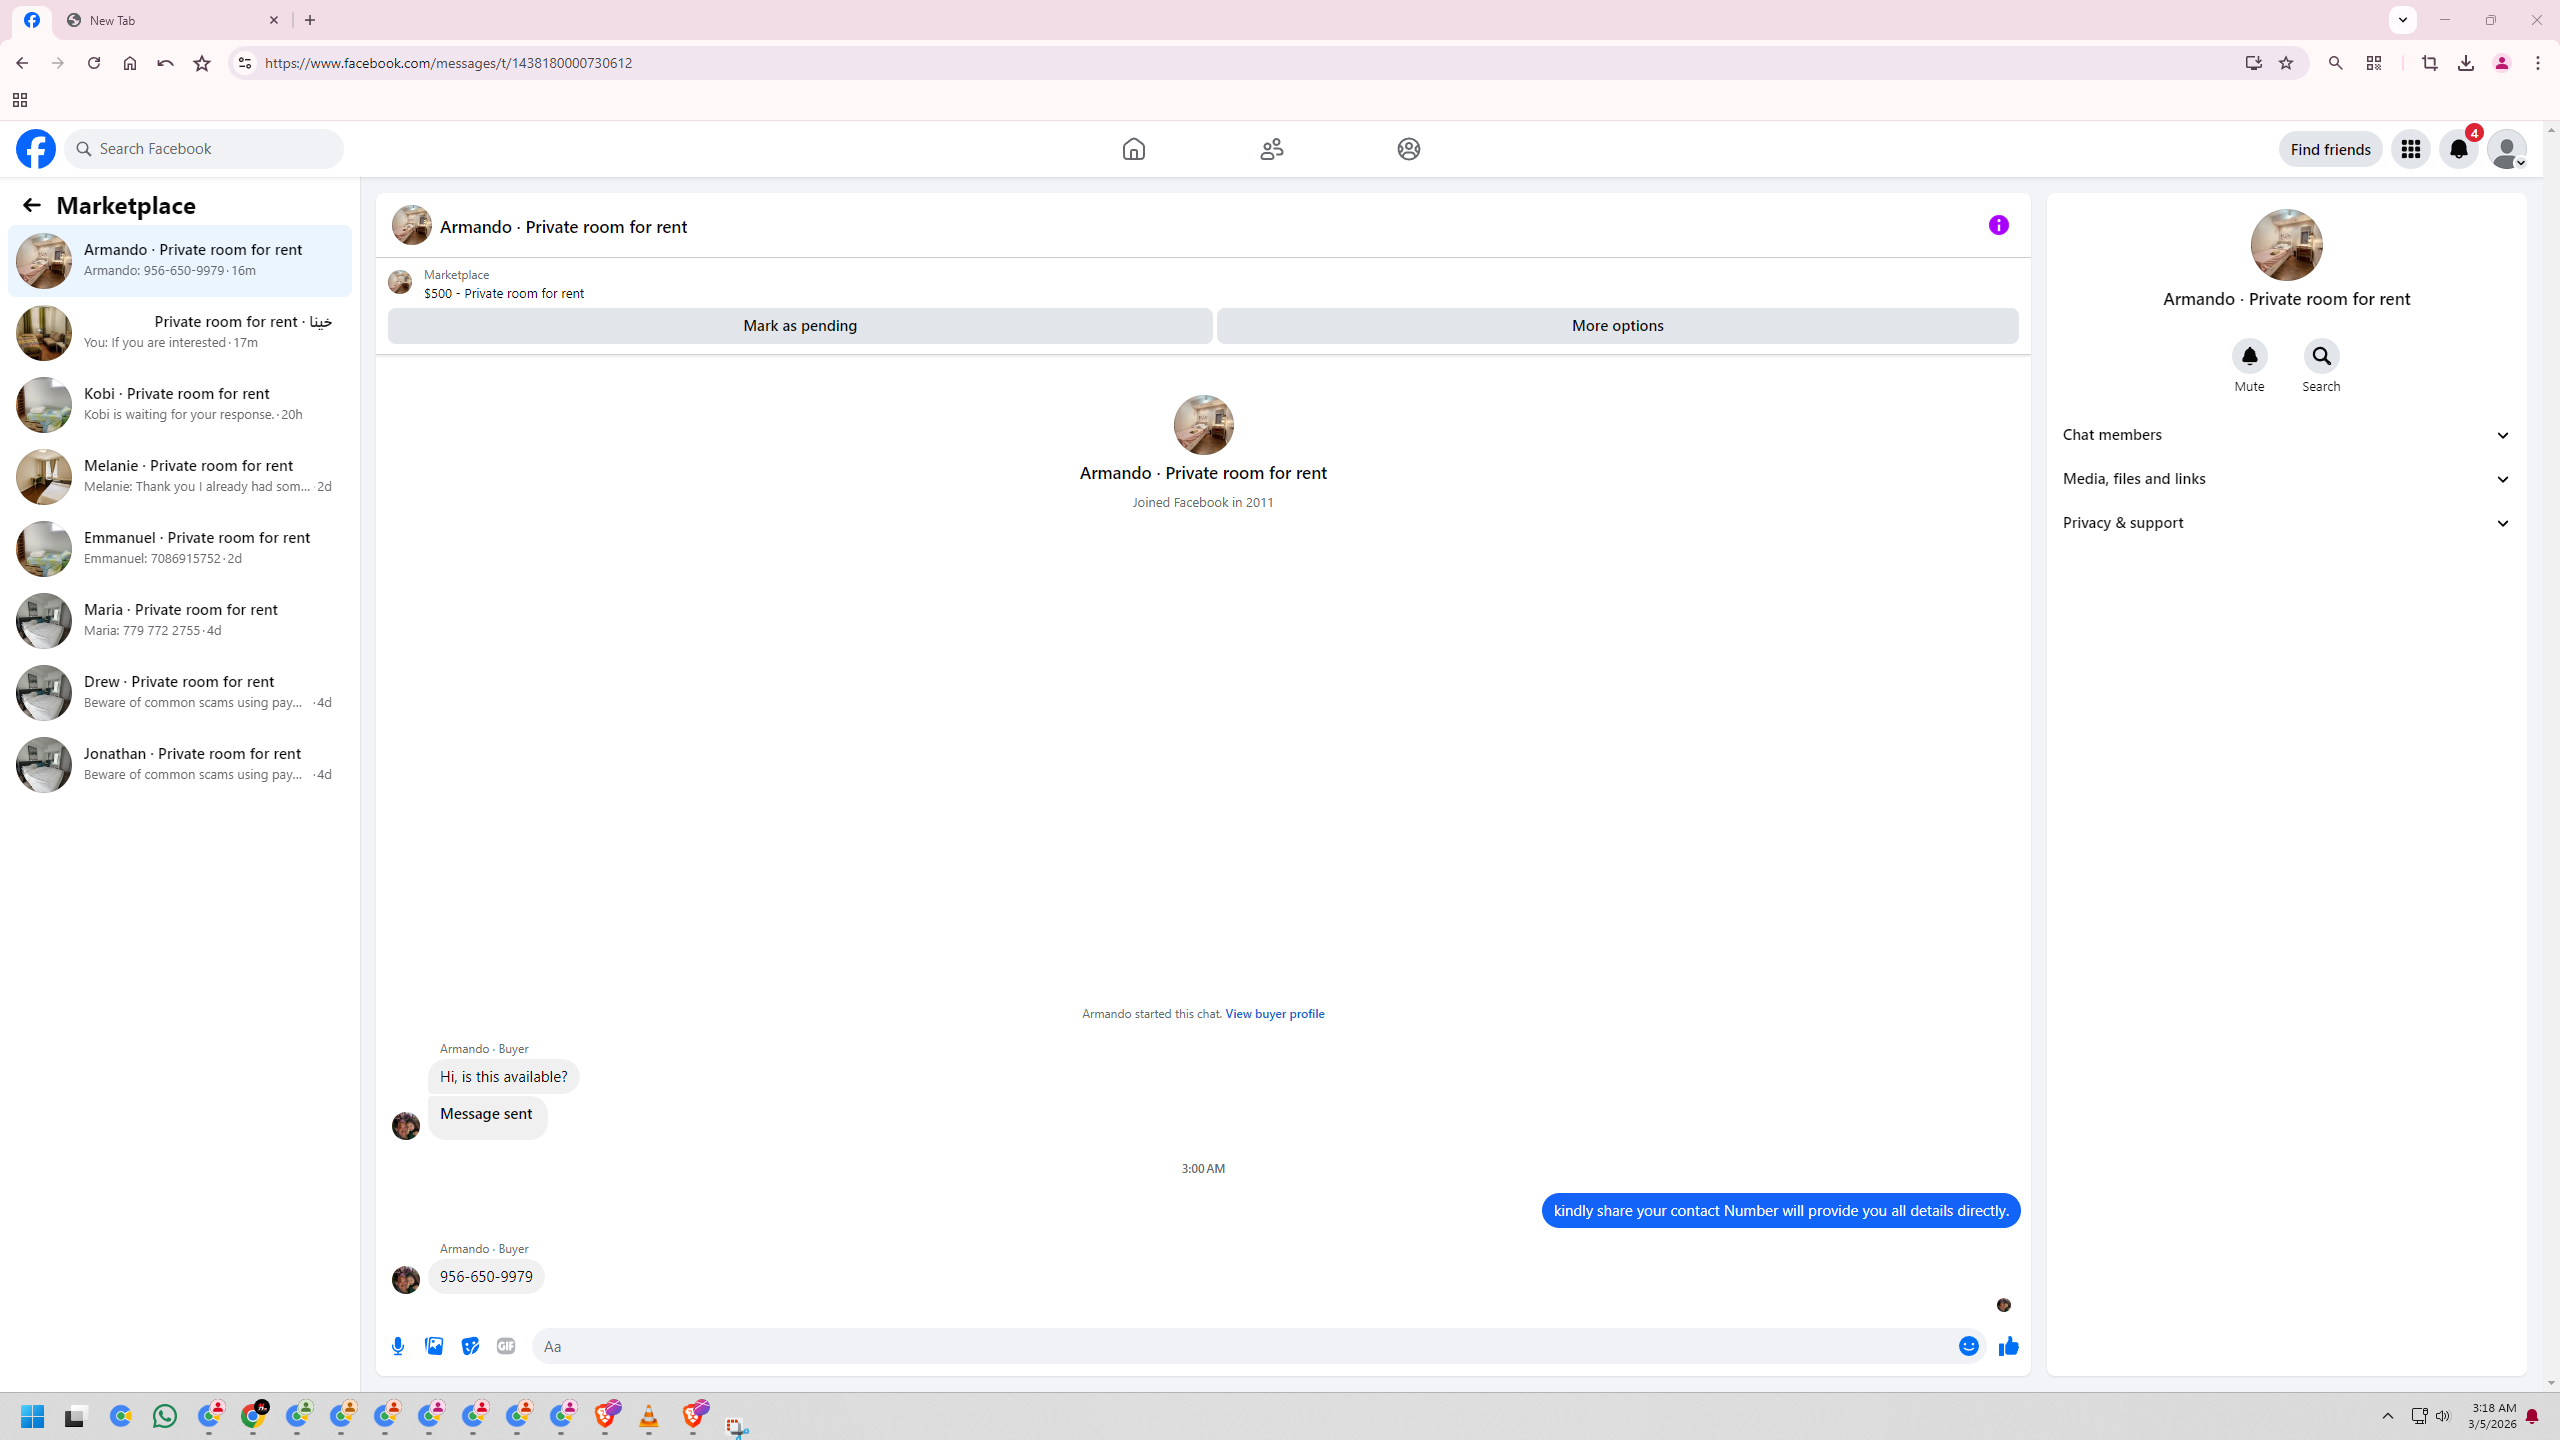Open the browser downloads icon
Screen dimensions: 2560x1440
coord(2466,63)
